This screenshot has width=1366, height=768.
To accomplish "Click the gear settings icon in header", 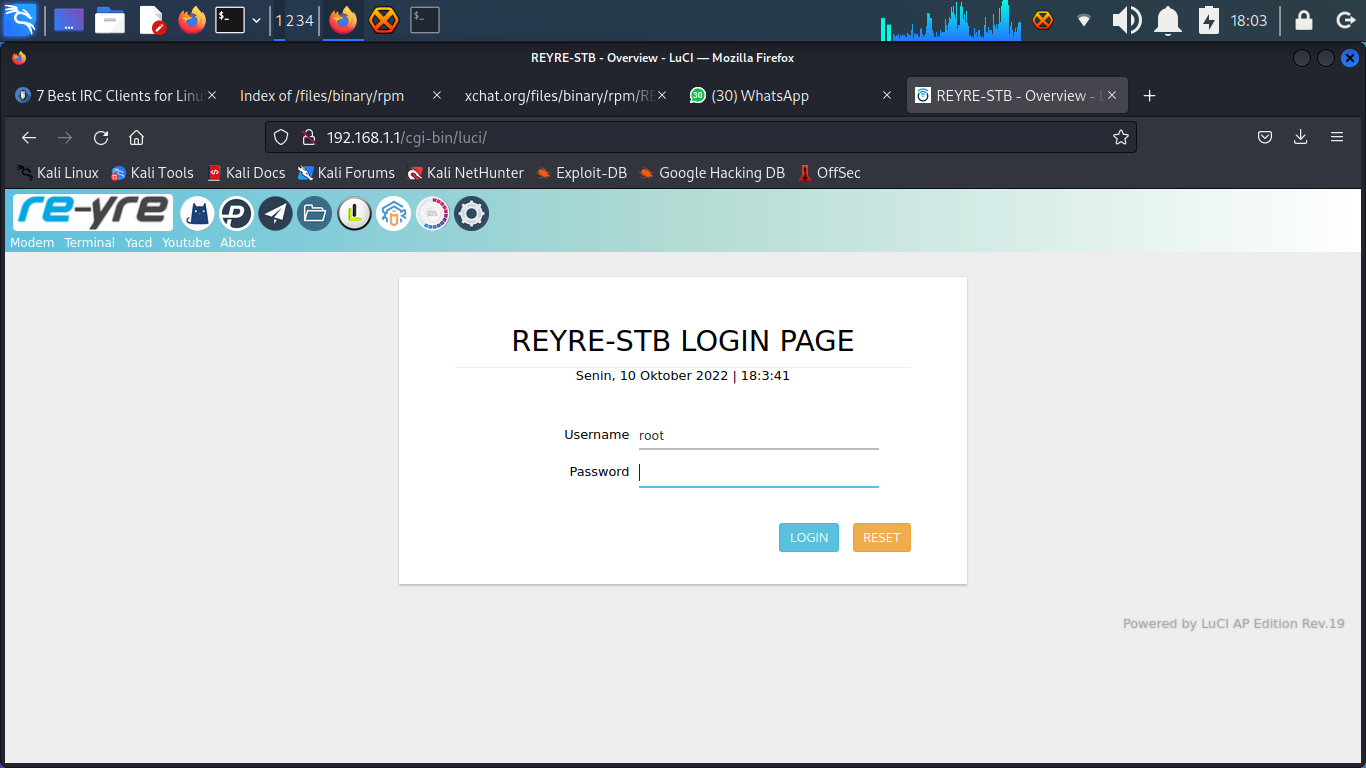I will coord(471,213).
